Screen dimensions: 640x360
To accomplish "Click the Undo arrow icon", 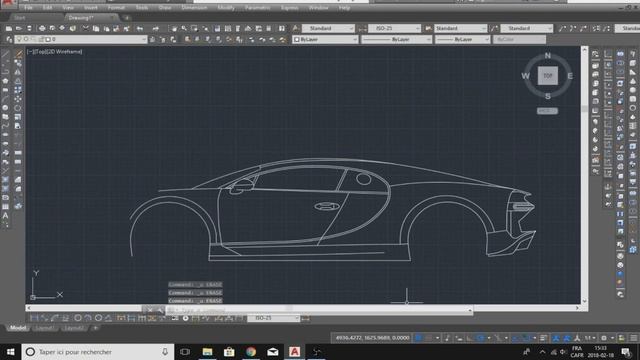I will (x=140, y=29).
